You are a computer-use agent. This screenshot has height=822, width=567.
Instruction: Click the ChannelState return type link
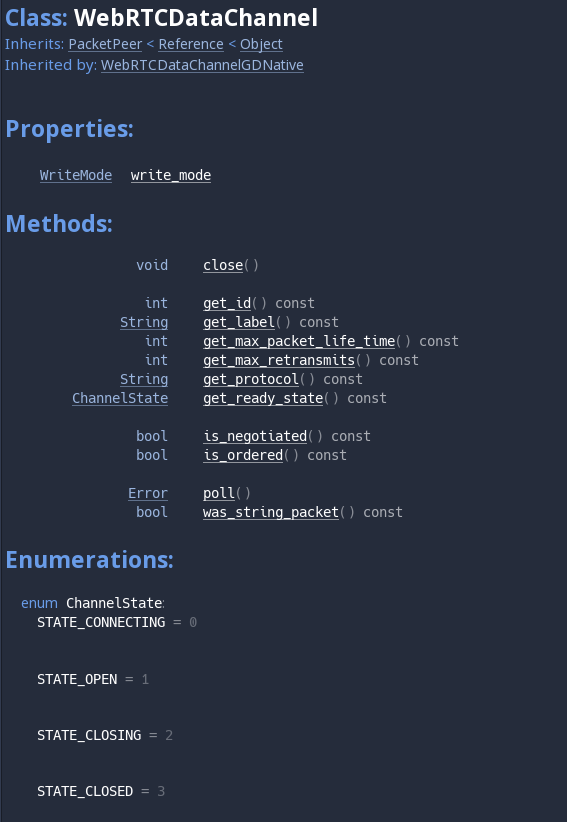point(120,398)
